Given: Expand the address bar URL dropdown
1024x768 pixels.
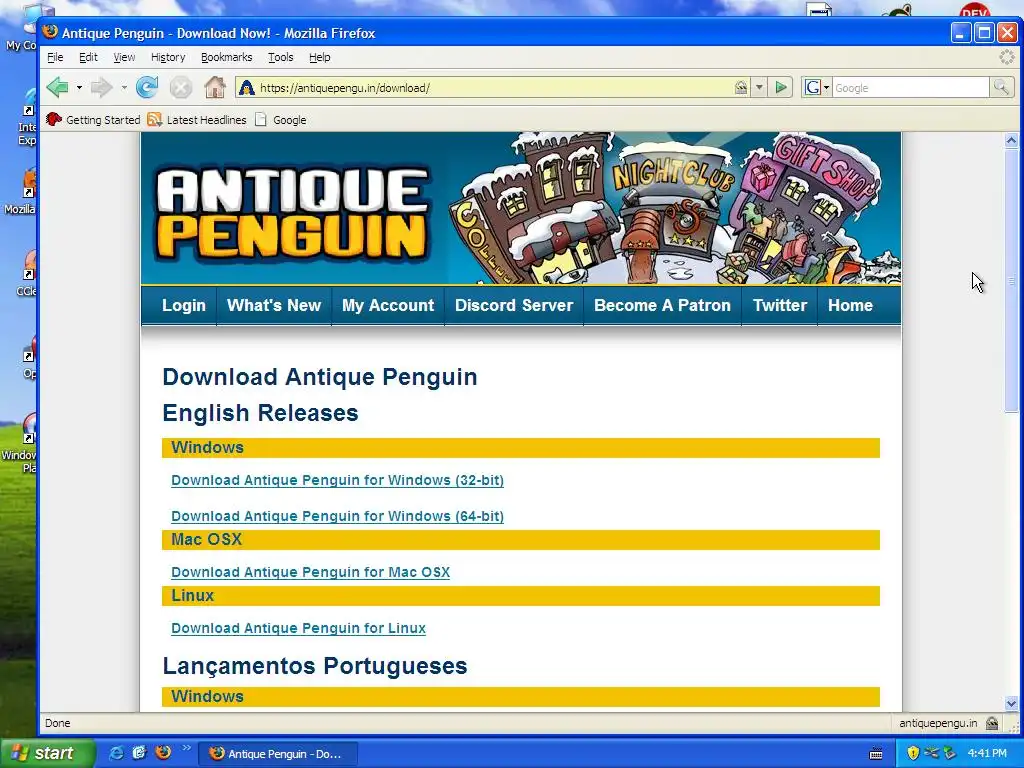Looking at the screenshot, I should tap(759, 88).
